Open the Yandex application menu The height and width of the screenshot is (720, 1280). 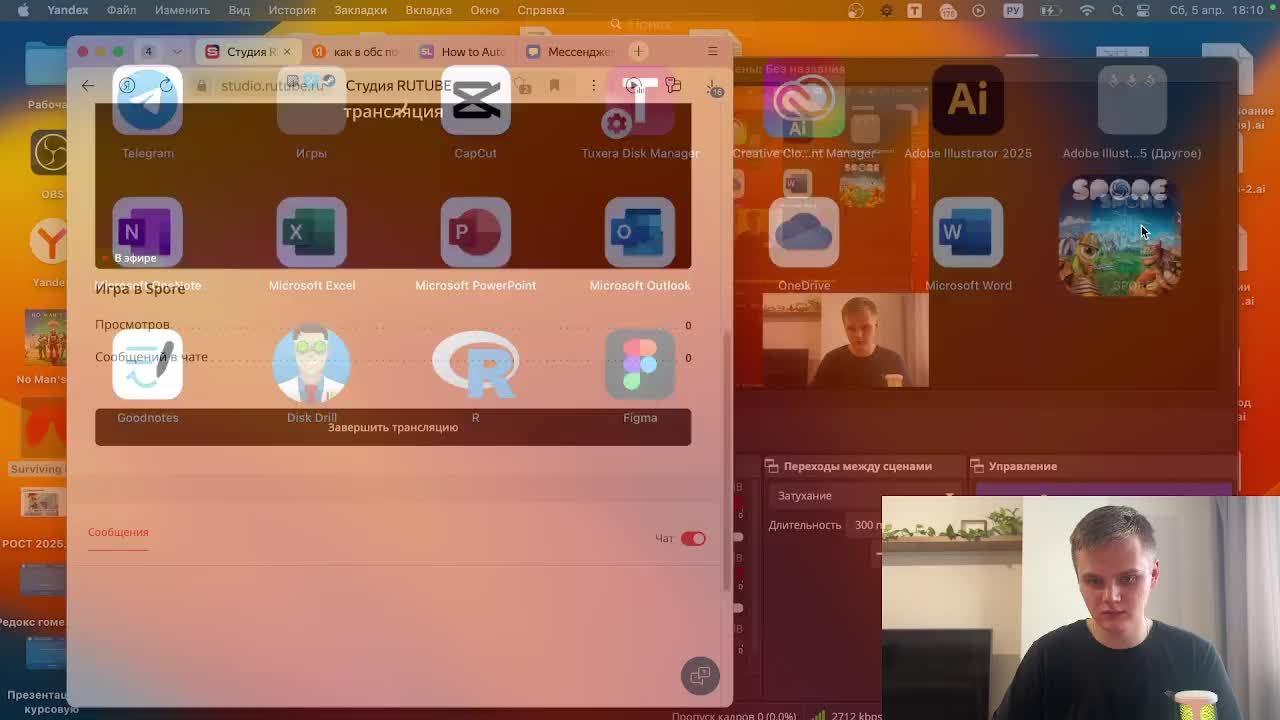(x=68, y=10)
